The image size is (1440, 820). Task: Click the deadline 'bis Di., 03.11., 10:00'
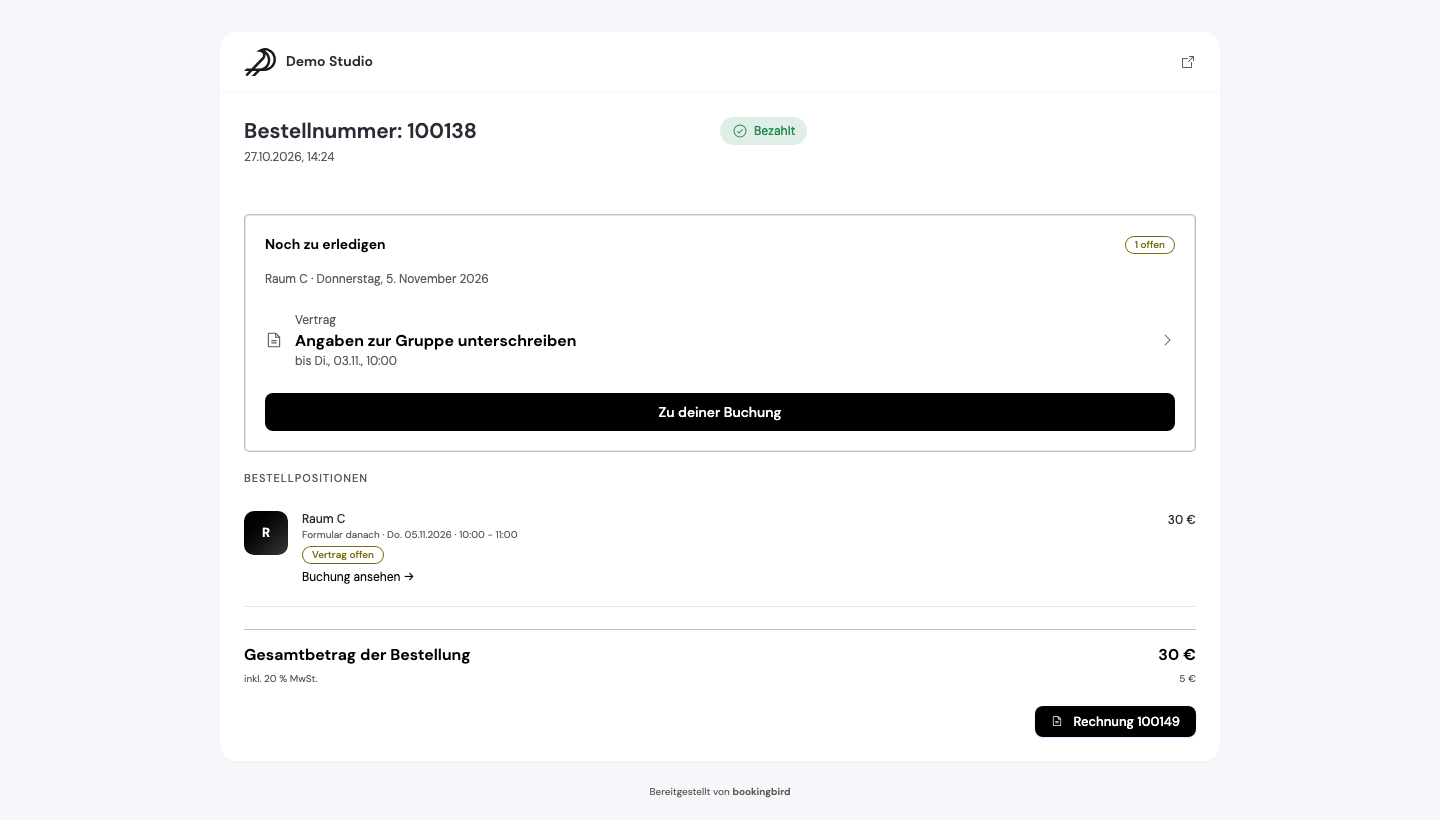point(346,361)
